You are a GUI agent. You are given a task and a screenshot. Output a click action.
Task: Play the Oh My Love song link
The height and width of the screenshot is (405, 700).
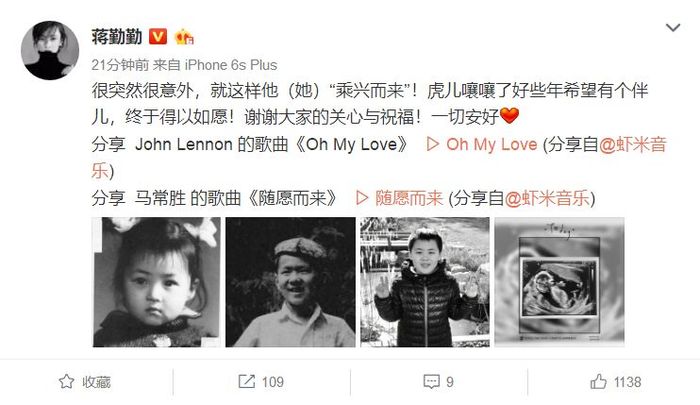pos(492,144)
